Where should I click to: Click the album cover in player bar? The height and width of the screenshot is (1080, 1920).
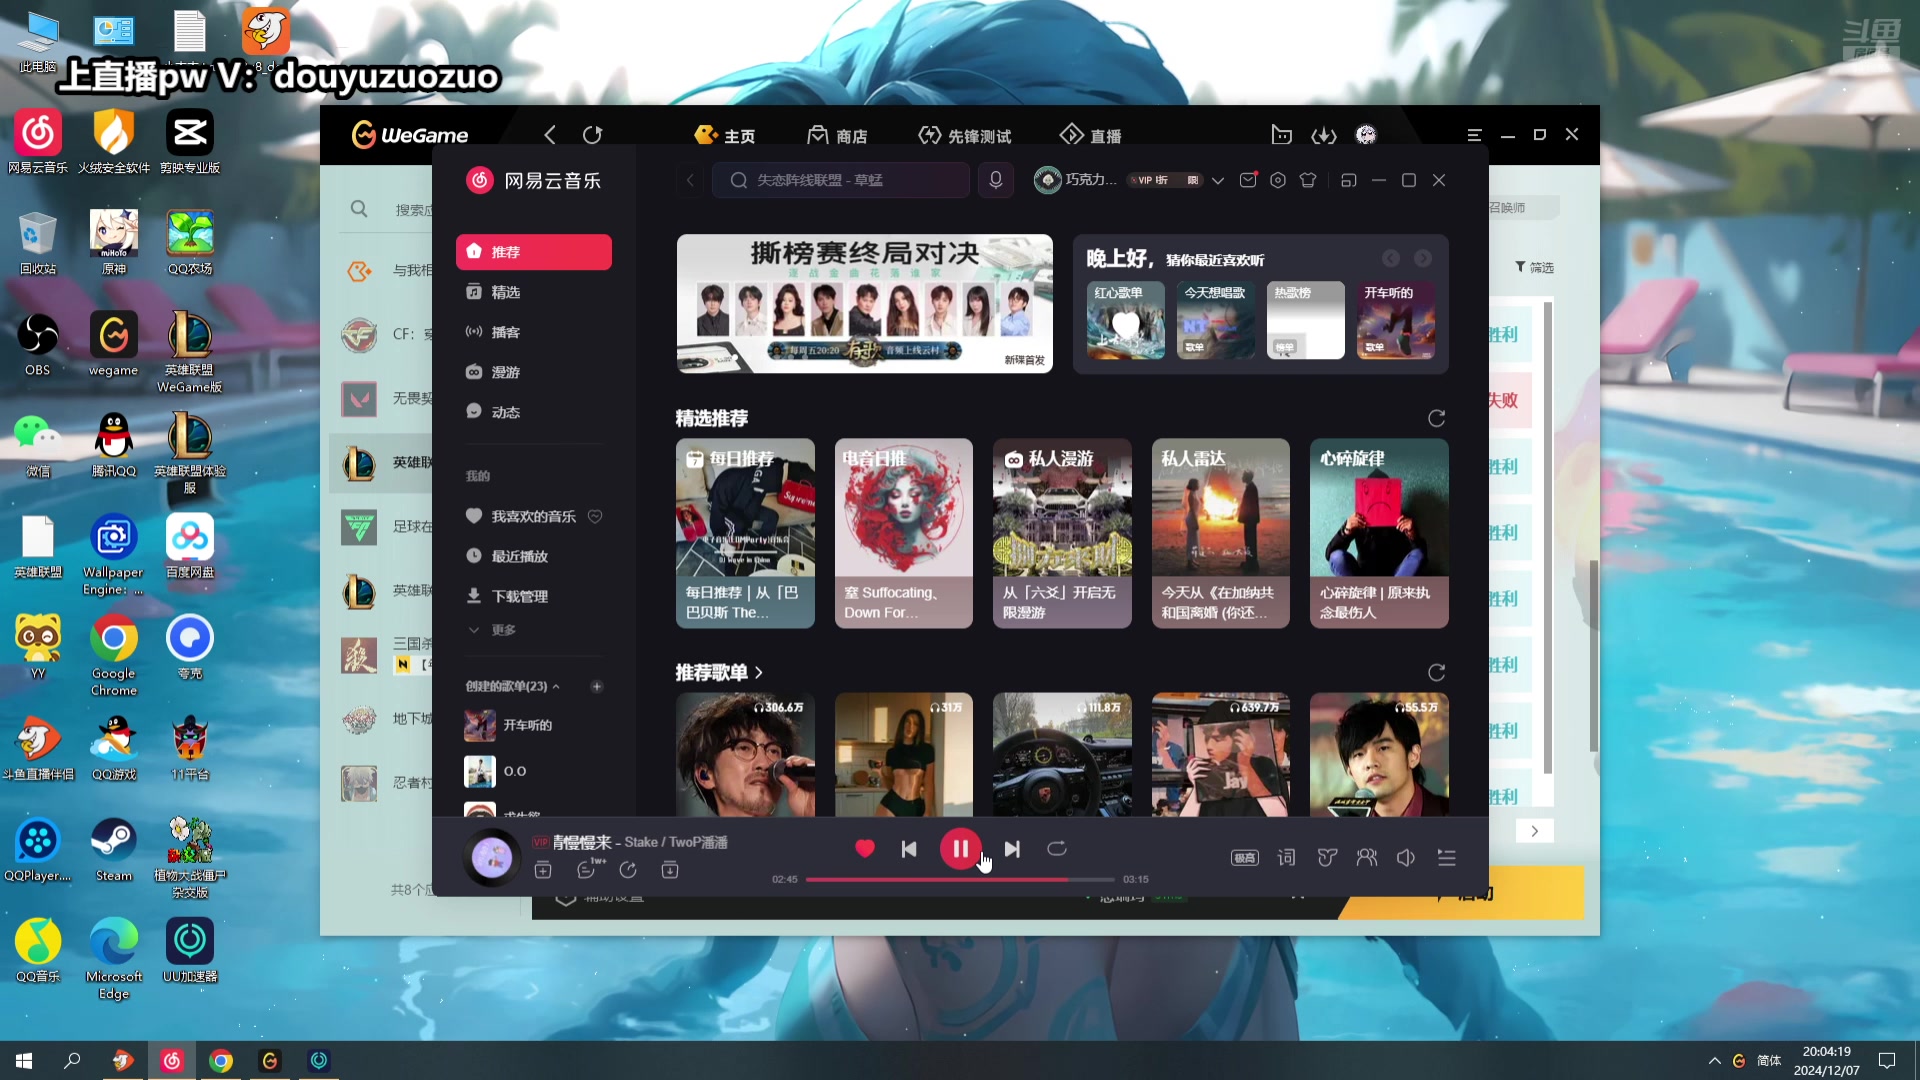click(x=491, y=857)
